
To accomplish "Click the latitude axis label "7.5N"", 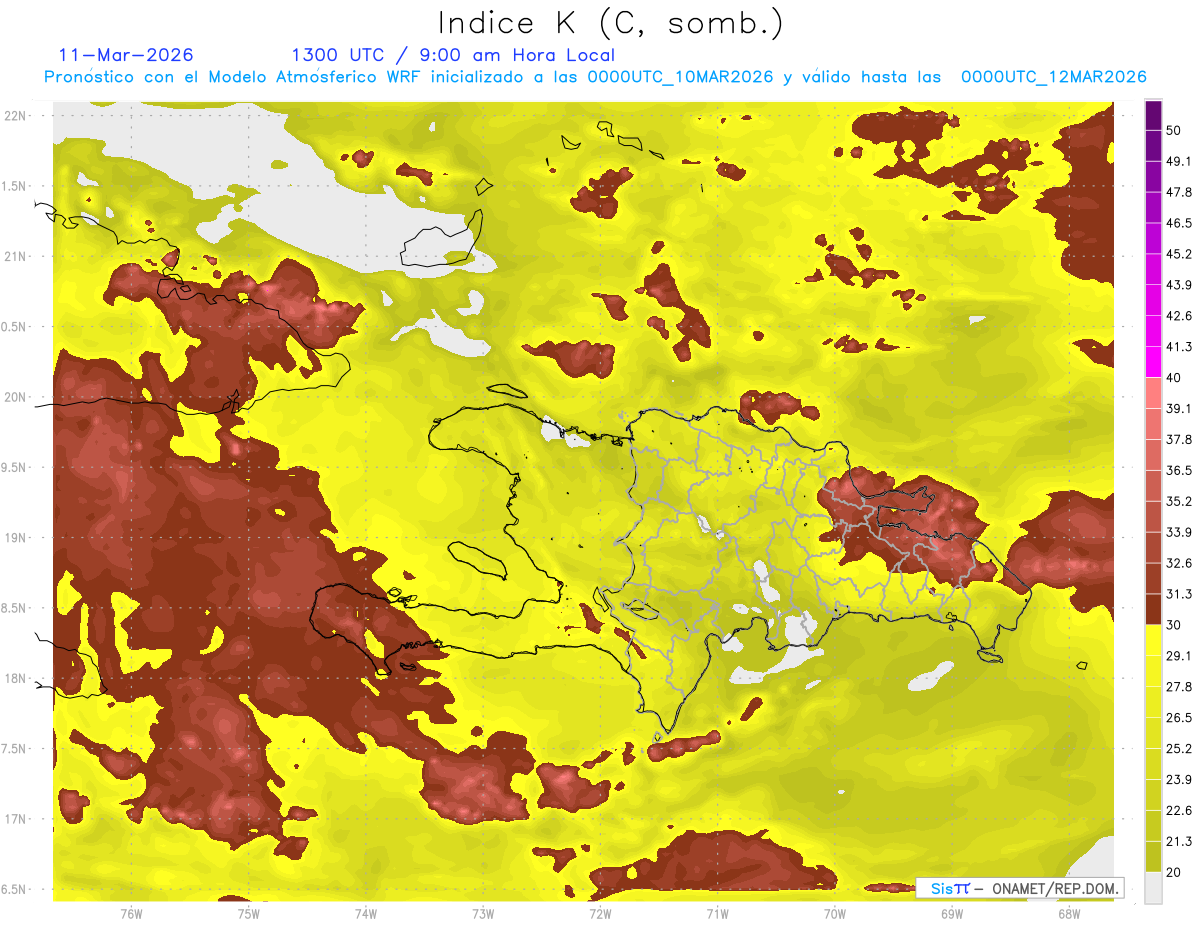I will [x=15, y=749].
